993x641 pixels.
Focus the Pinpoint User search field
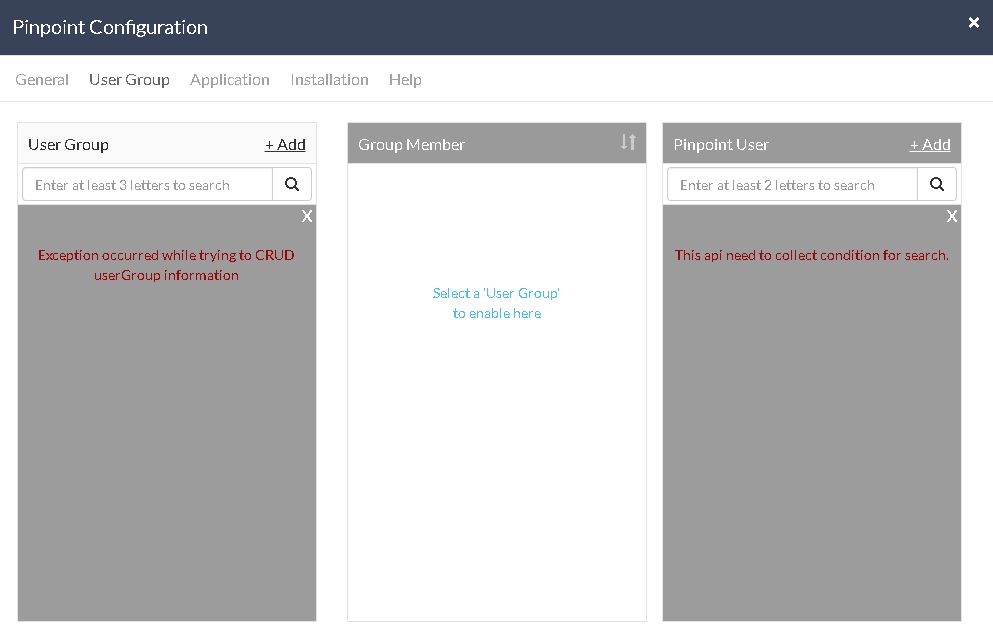792,184
